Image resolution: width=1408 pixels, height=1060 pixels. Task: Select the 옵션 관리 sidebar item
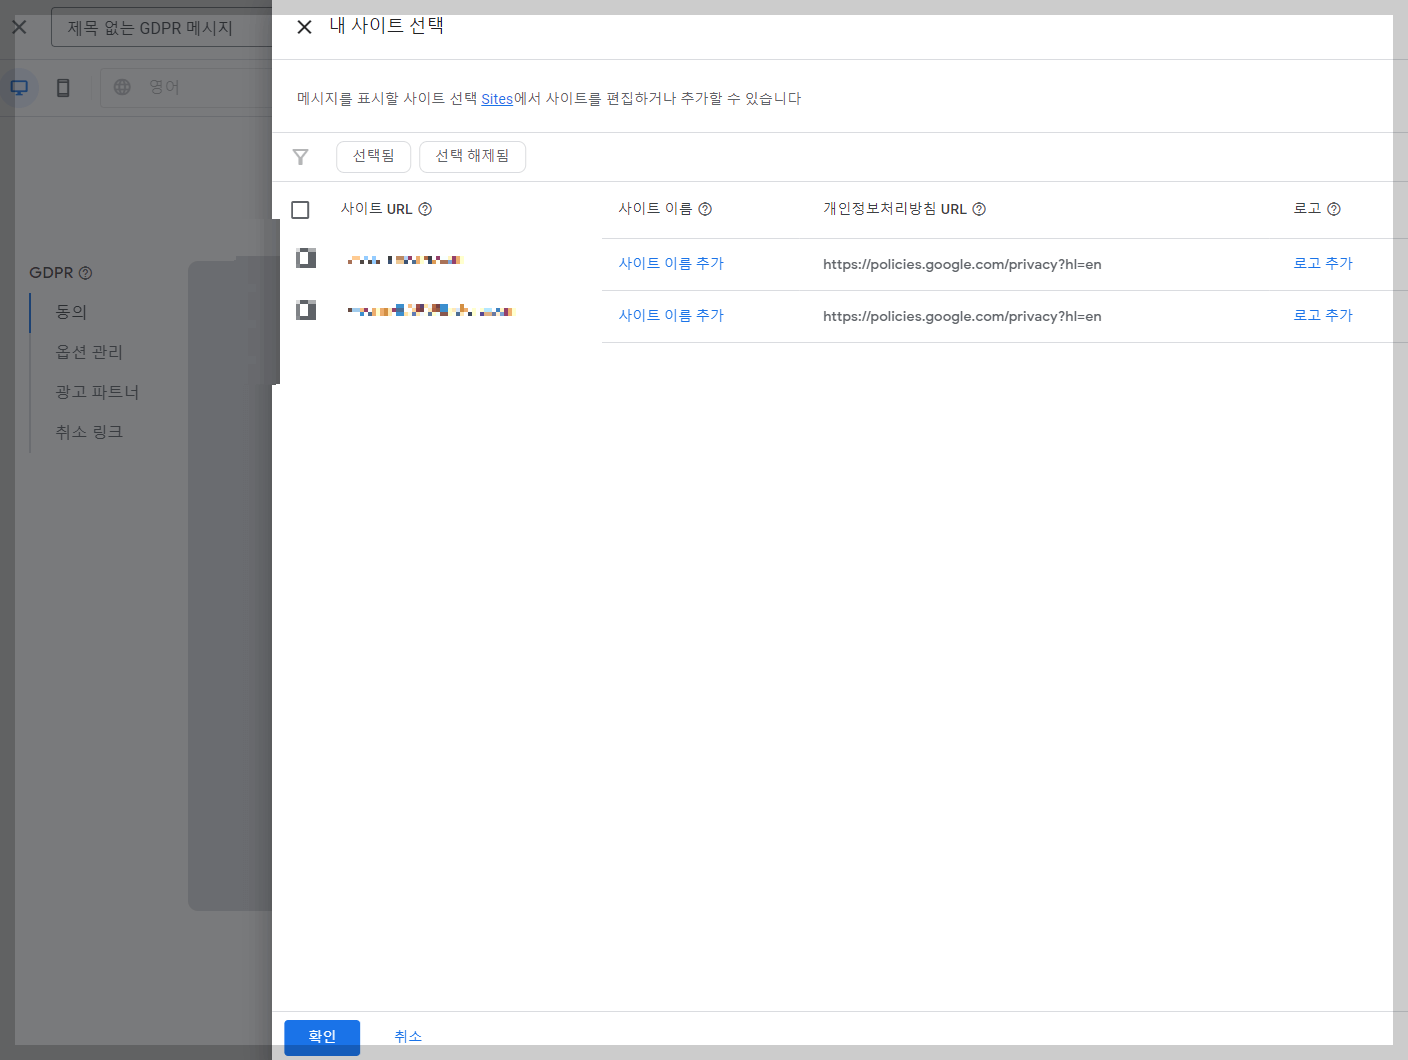pyautogui.click(x=89, y=352)
